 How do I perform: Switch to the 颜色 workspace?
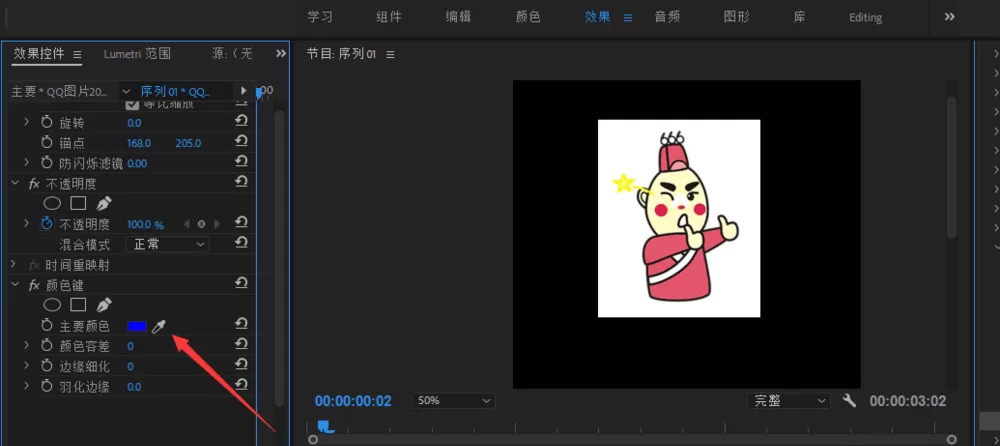click(x=527, y=17)
